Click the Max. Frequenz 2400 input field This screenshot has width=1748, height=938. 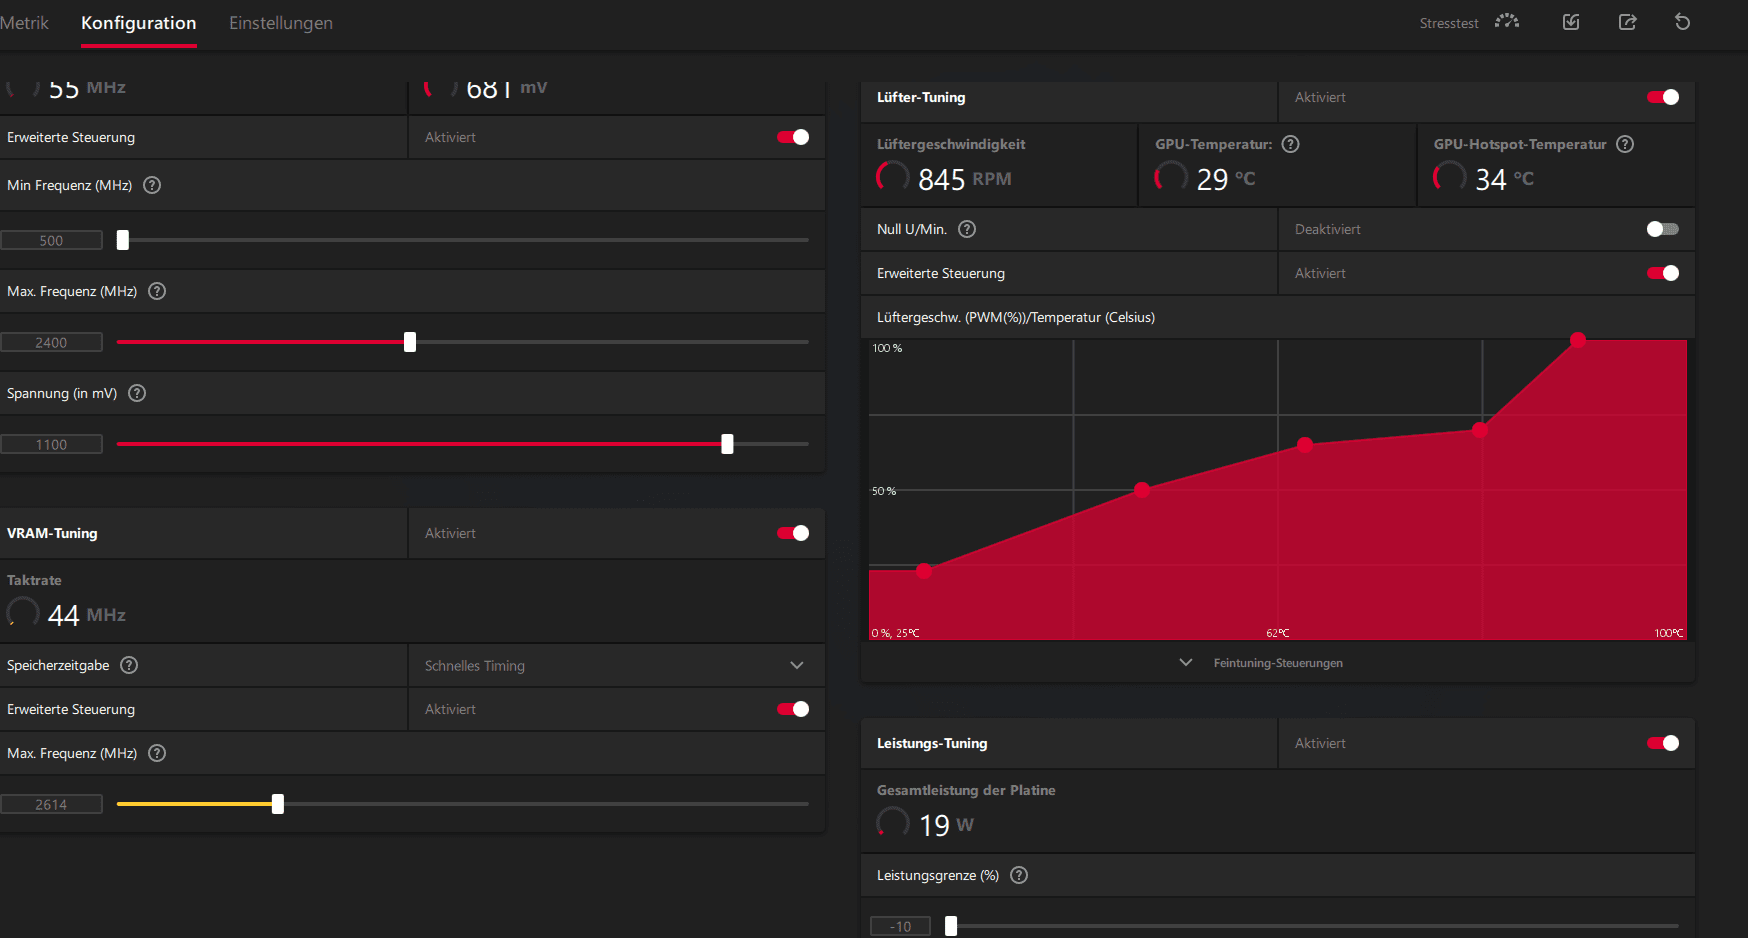51,342
